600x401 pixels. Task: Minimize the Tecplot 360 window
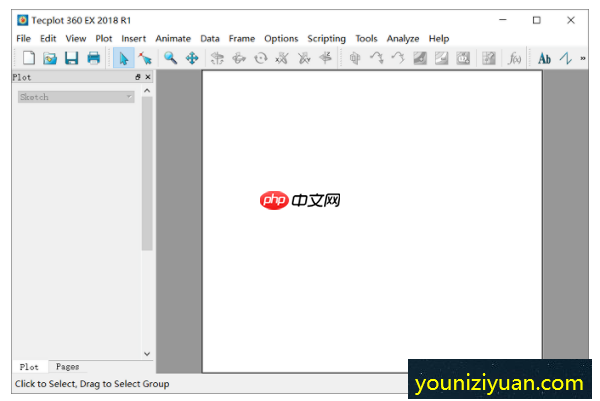coord(503,20)
